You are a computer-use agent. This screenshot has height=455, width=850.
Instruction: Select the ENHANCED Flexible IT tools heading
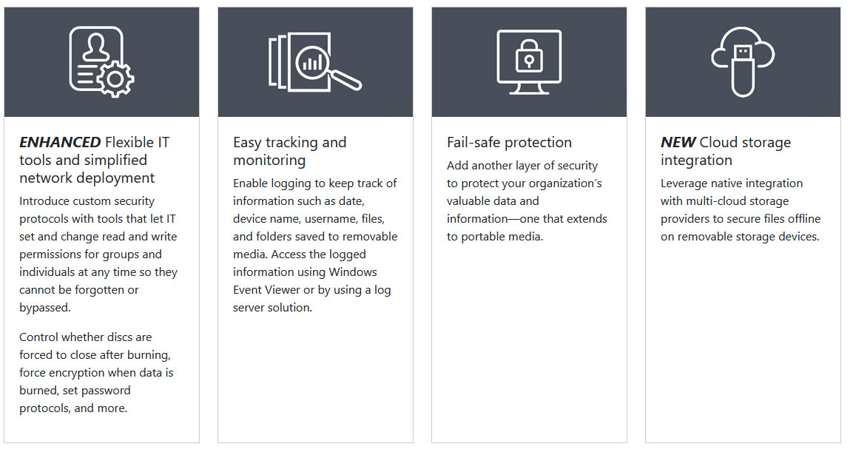[94, 160]
